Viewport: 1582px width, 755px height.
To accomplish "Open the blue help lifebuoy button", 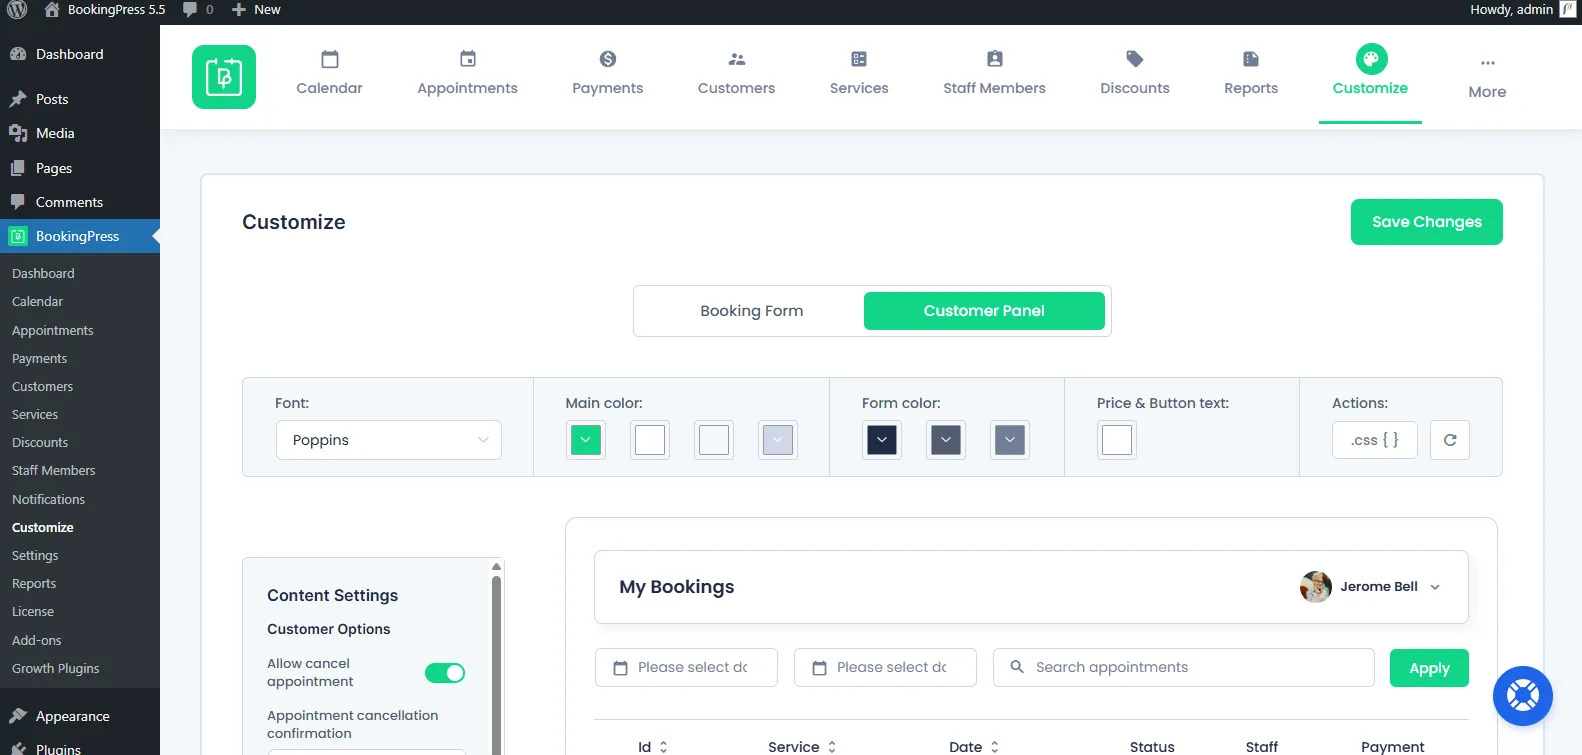I will [1523, 696].
